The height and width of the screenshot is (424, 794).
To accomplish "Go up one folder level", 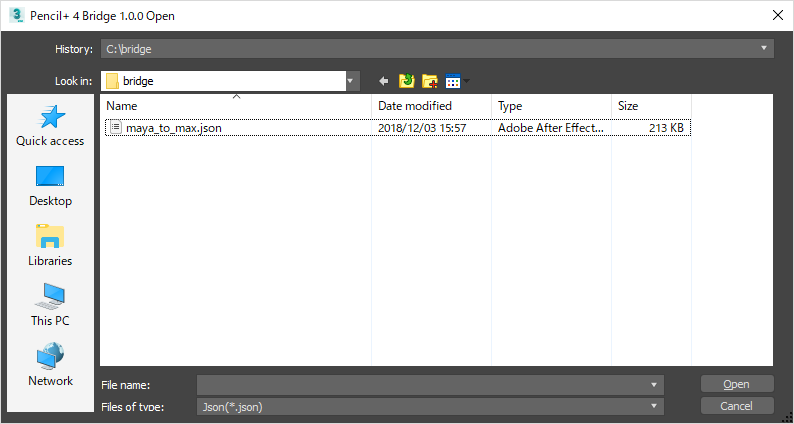I will coord(407,81).
